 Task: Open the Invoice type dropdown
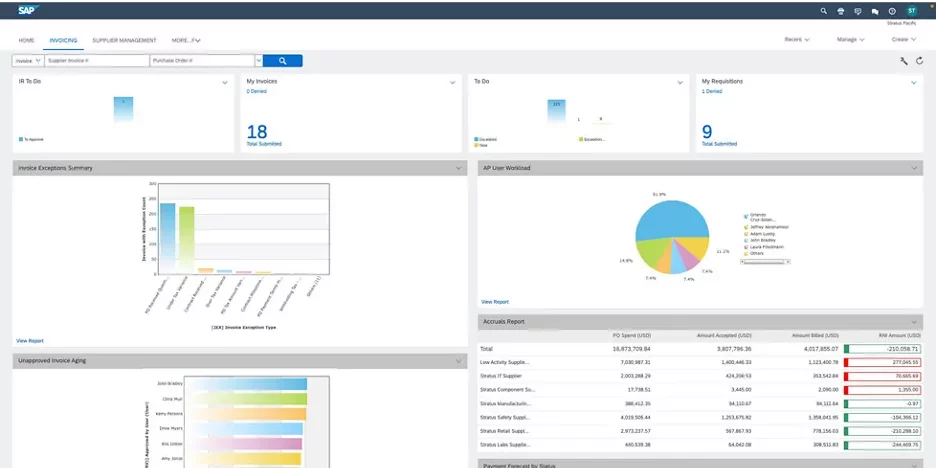(x=28, y=61)
